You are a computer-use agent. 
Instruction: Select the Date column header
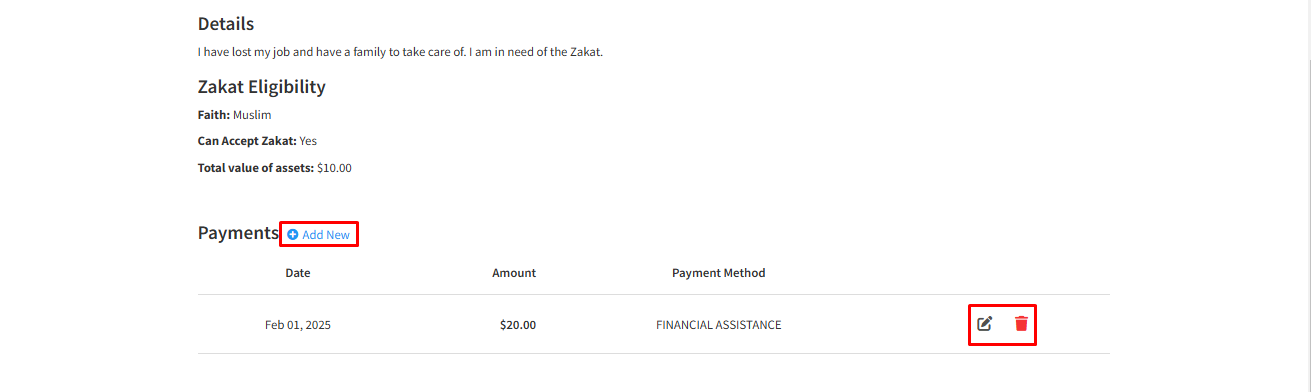298,273
